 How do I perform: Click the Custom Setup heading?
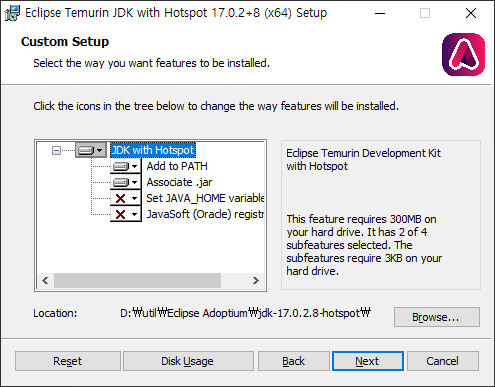tap(65, 42)
